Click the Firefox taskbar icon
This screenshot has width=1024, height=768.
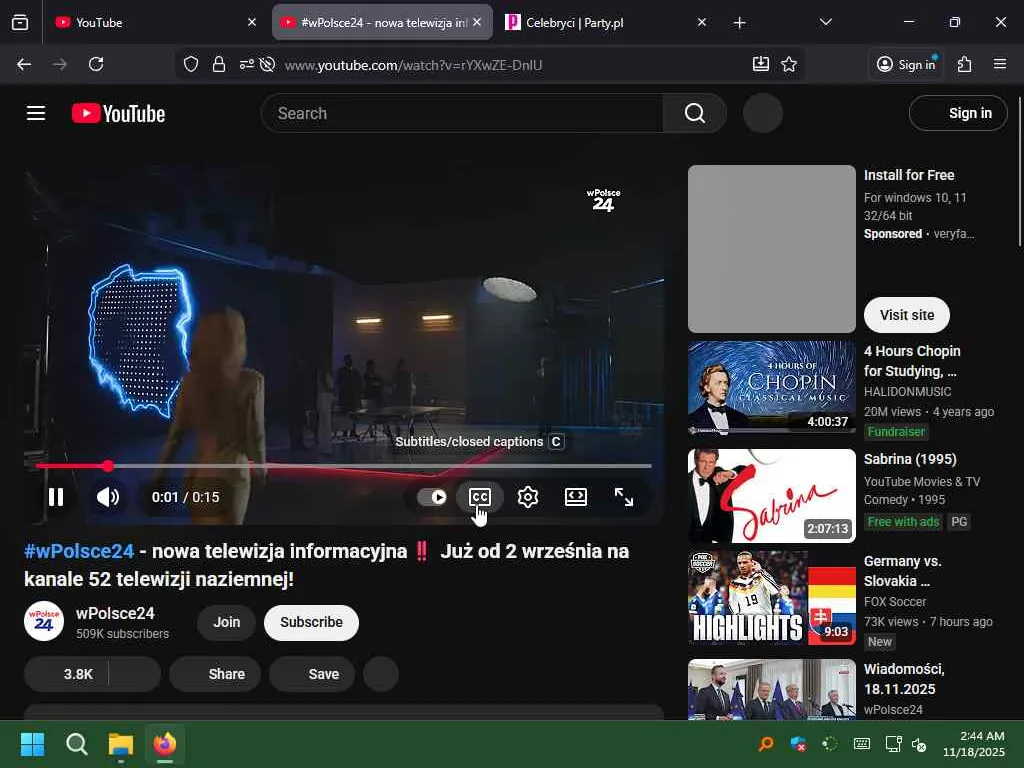coord(165,744)
